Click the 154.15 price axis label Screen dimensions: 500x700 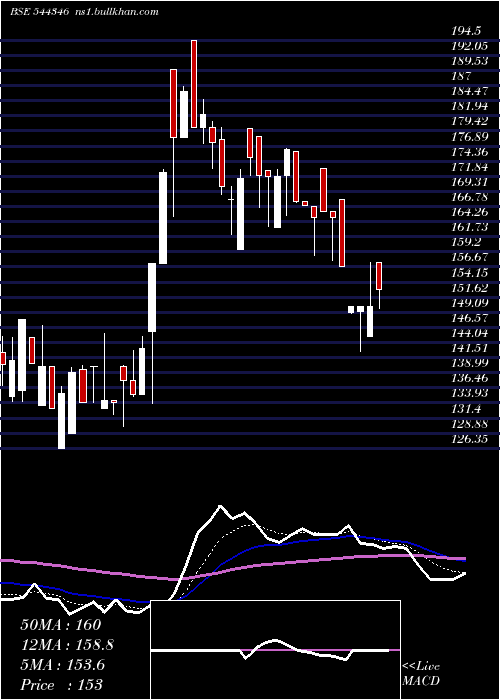tap(469, 272)
